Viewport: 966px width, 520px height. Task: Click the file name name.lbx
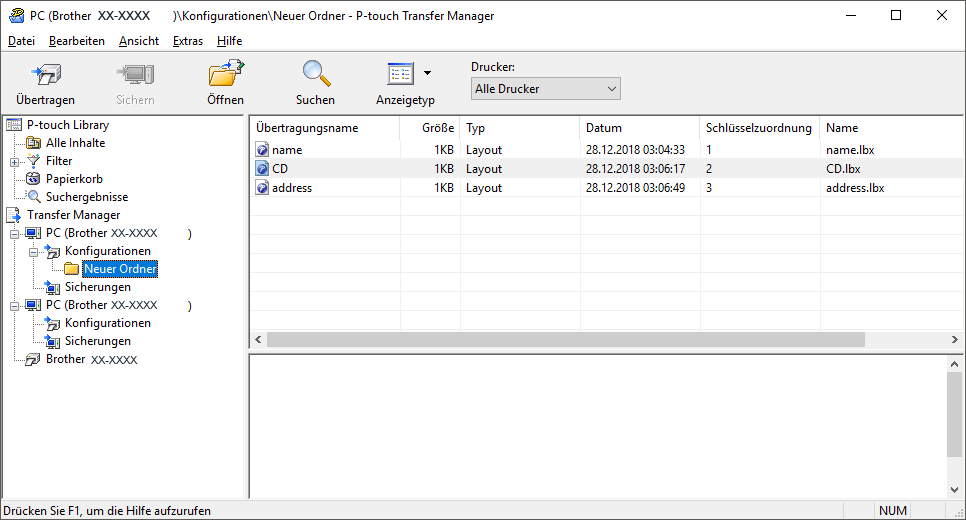850,150
